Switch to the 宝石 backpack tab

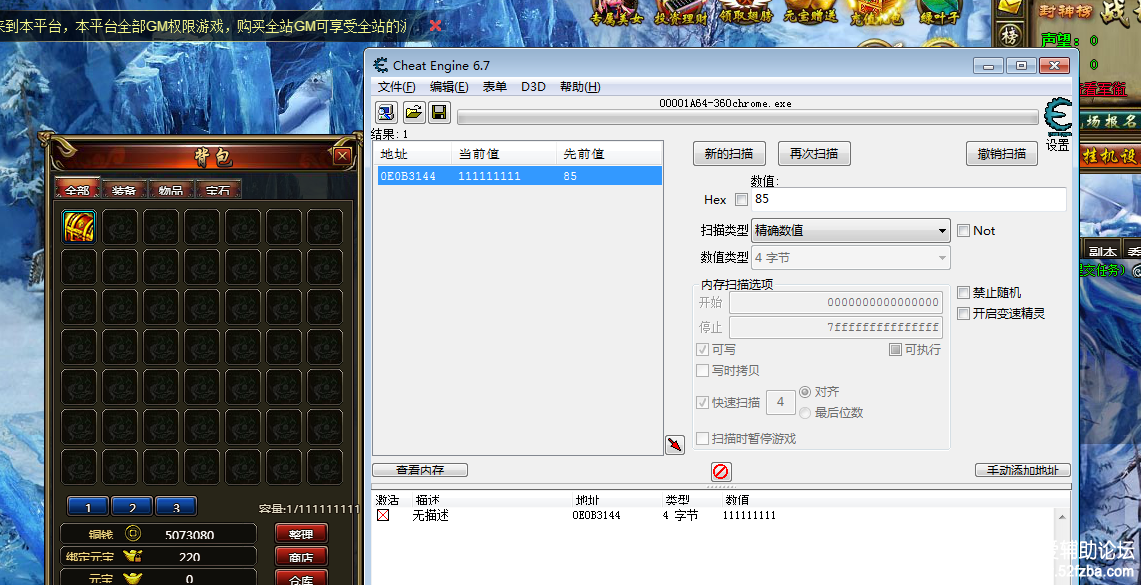click(x=218, y=189)
